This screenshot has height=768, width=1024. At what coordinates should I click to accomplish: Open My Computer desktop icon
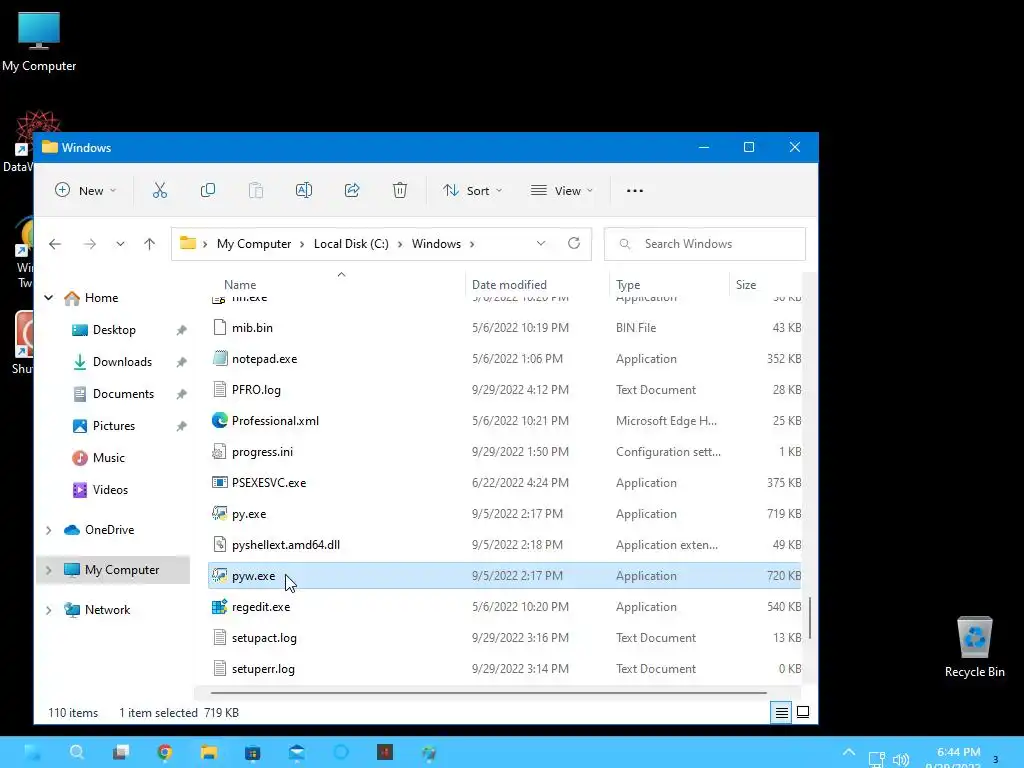39,40
